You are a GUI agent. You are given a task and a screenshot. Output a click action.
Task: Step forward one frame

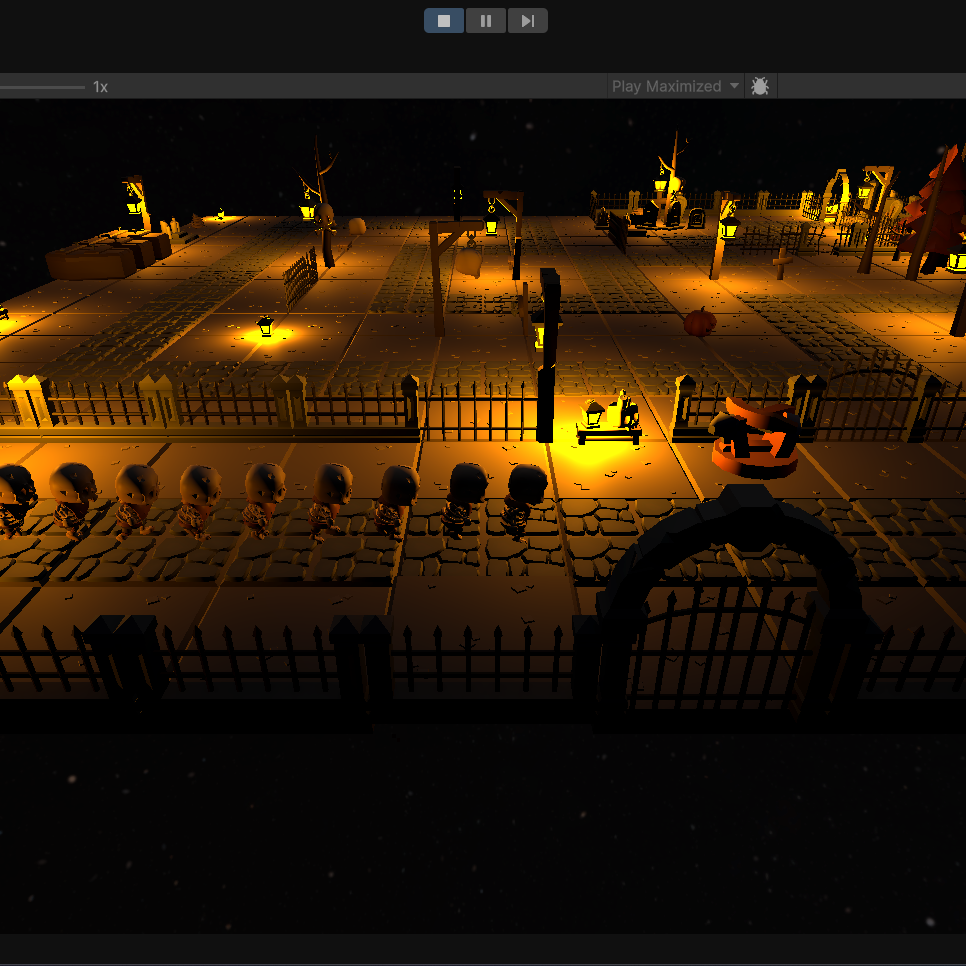527,21
